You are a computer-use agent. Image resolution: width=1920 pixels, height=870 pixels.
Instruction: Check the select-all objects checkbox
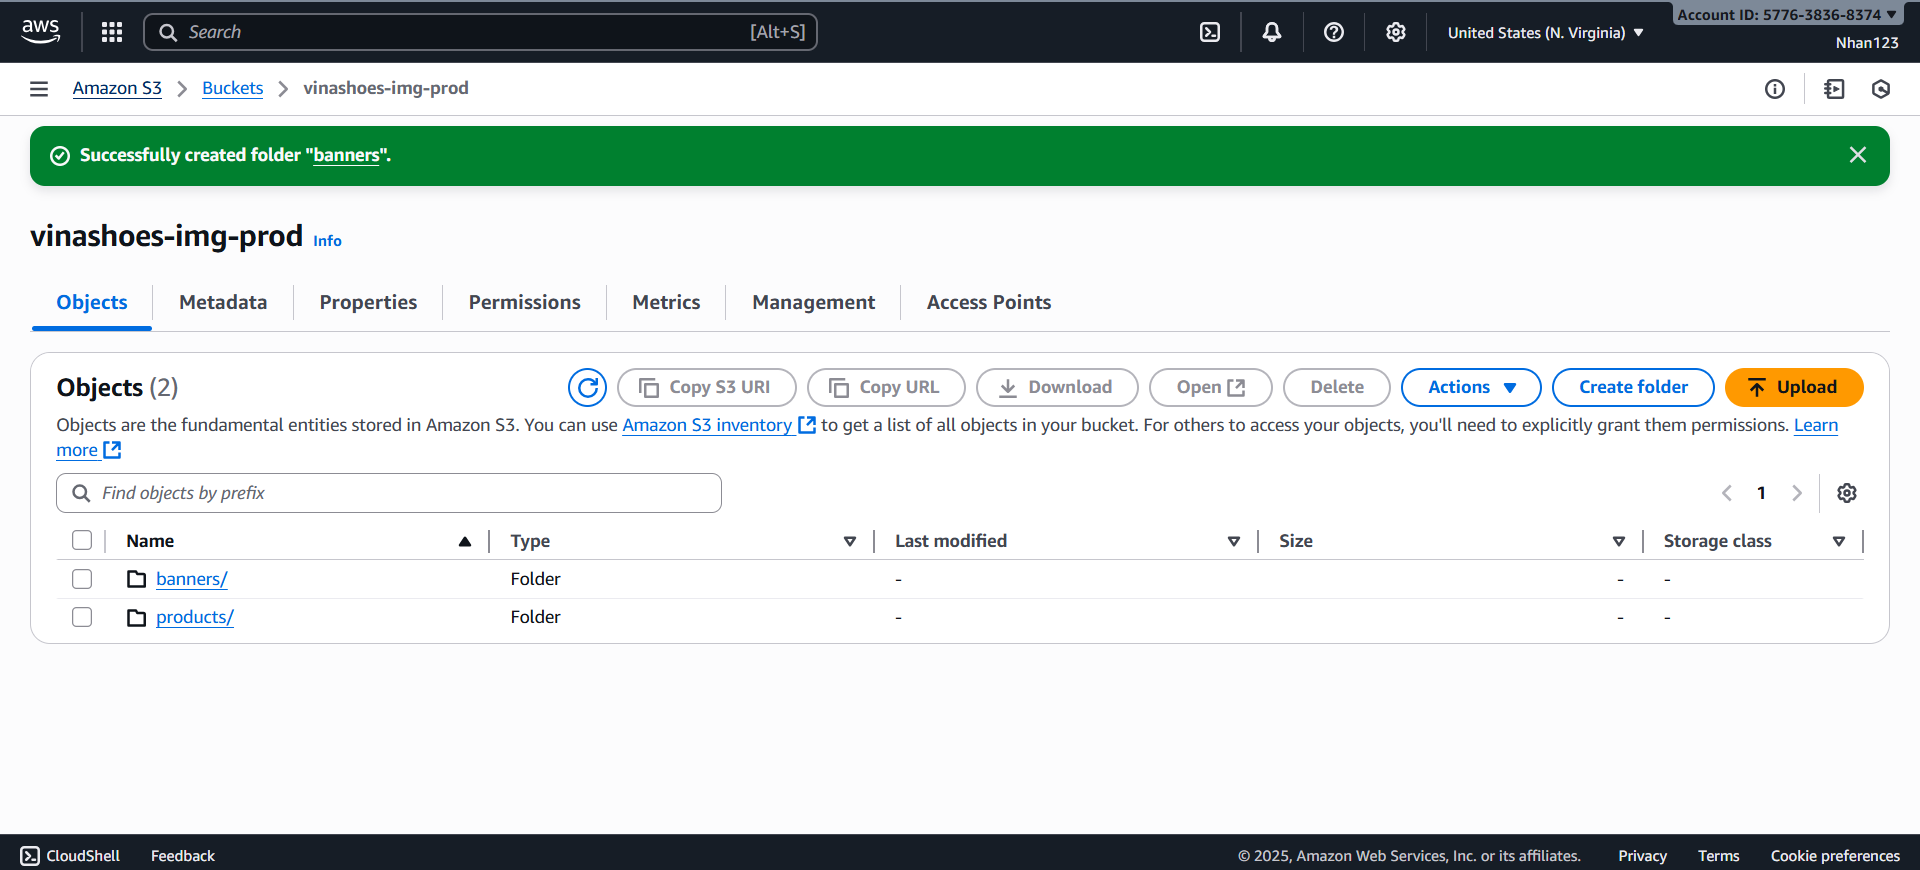(82, 541)
